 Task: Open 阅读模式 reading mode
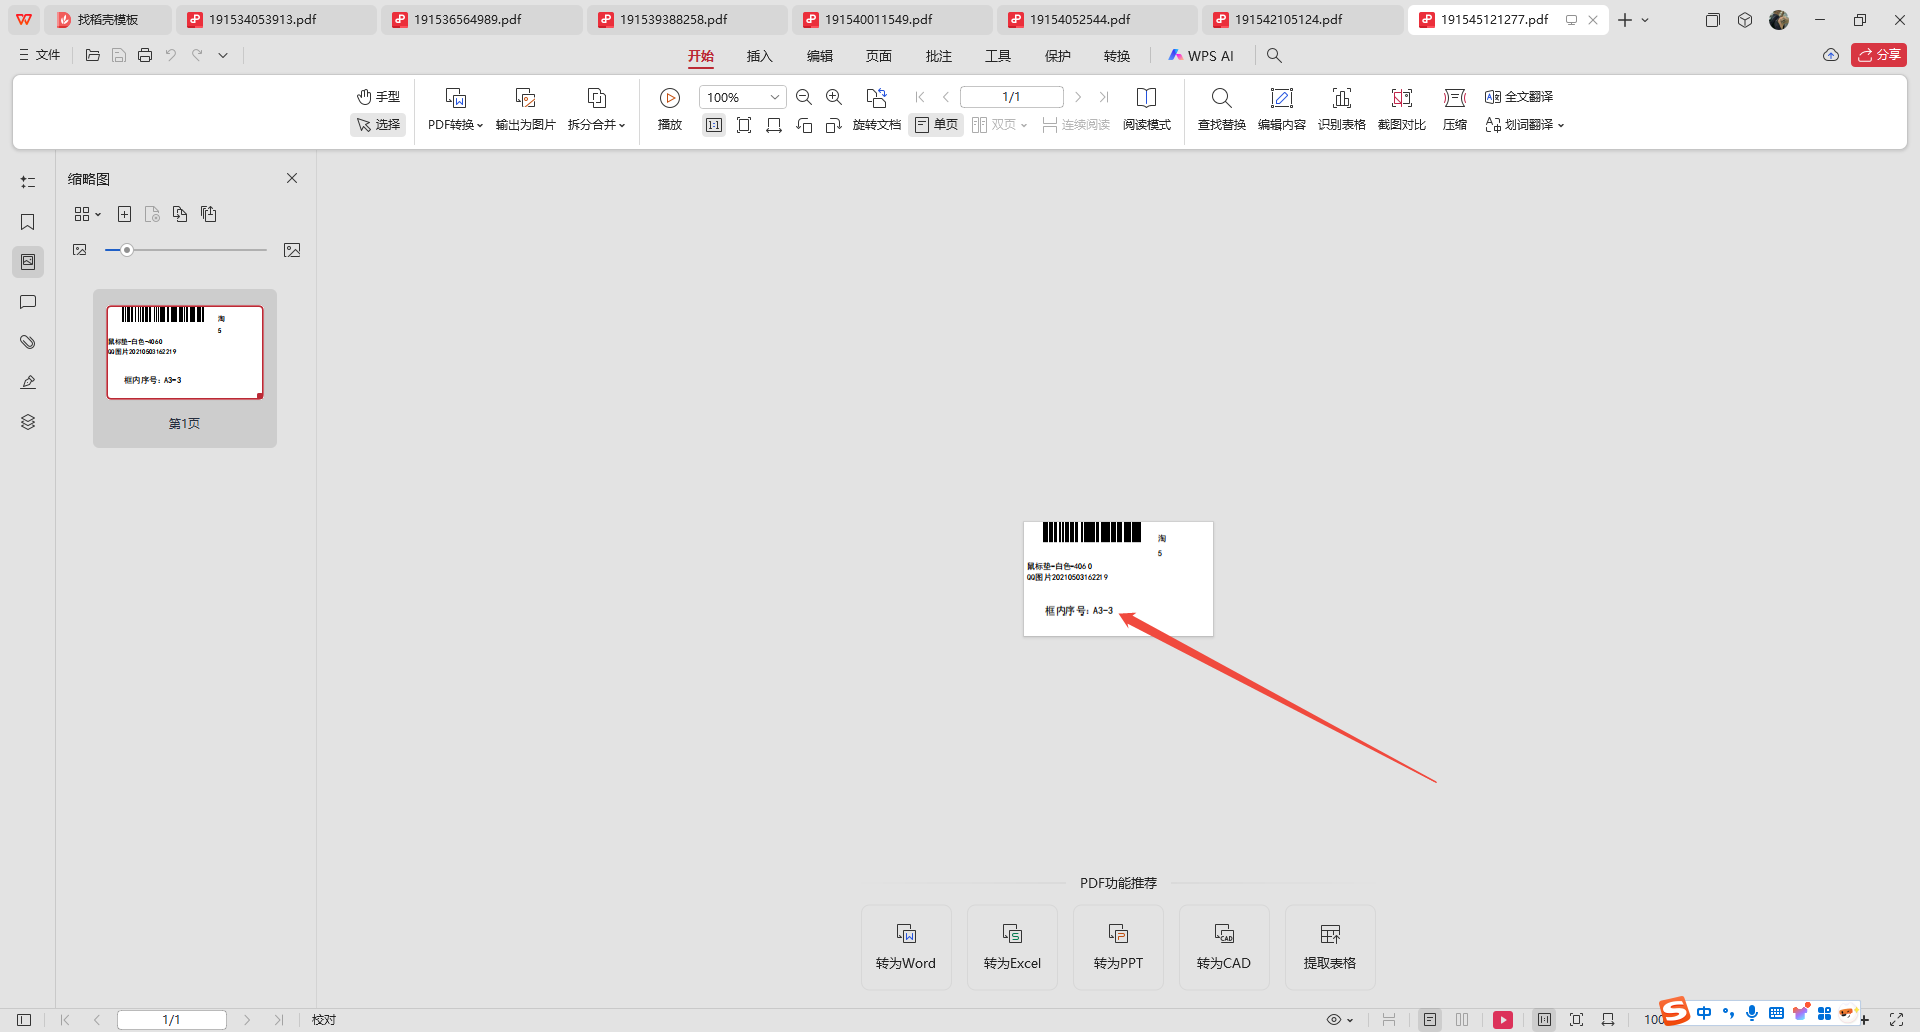click(1146, 110)
